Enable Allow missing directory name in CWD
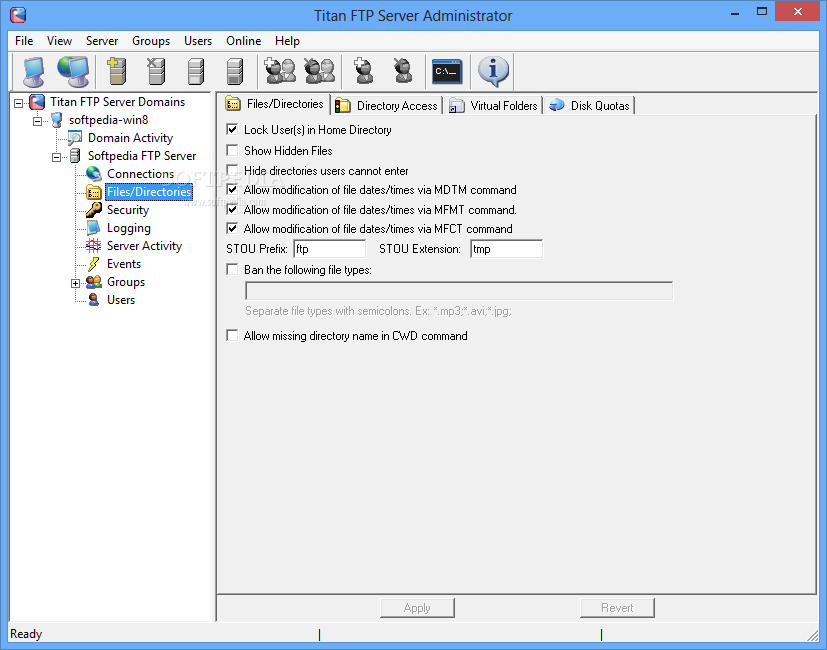The image size is (827, 650). [x=232, y=336]
